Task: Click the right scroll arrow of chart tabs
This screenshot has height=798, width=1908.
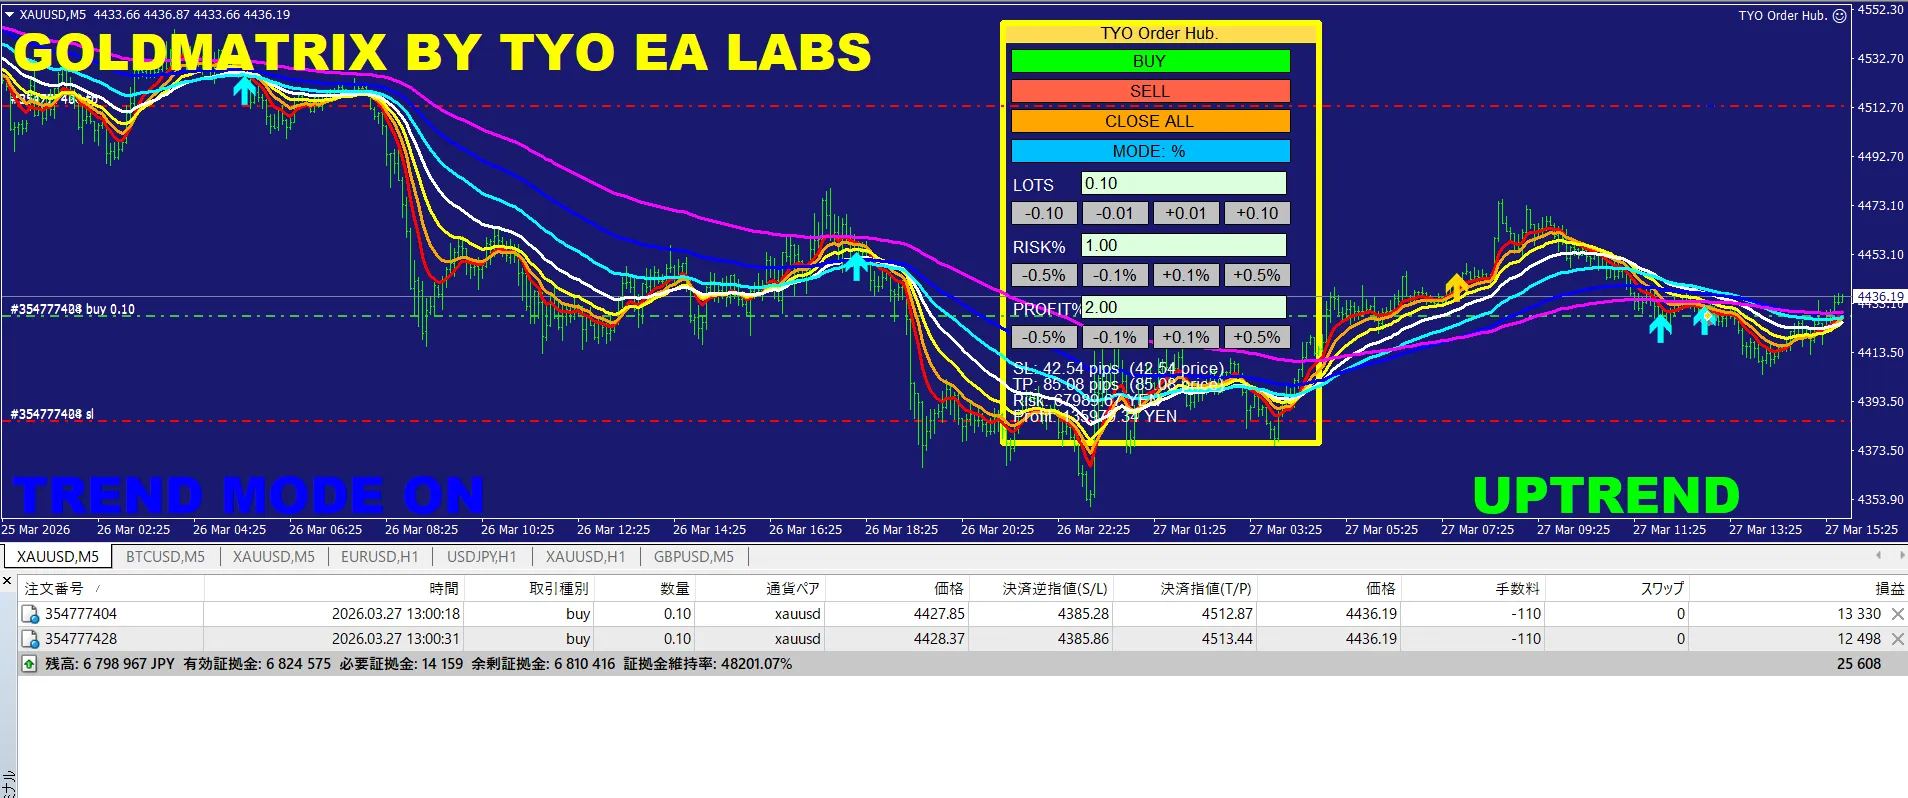Action: click(1901, 555)
